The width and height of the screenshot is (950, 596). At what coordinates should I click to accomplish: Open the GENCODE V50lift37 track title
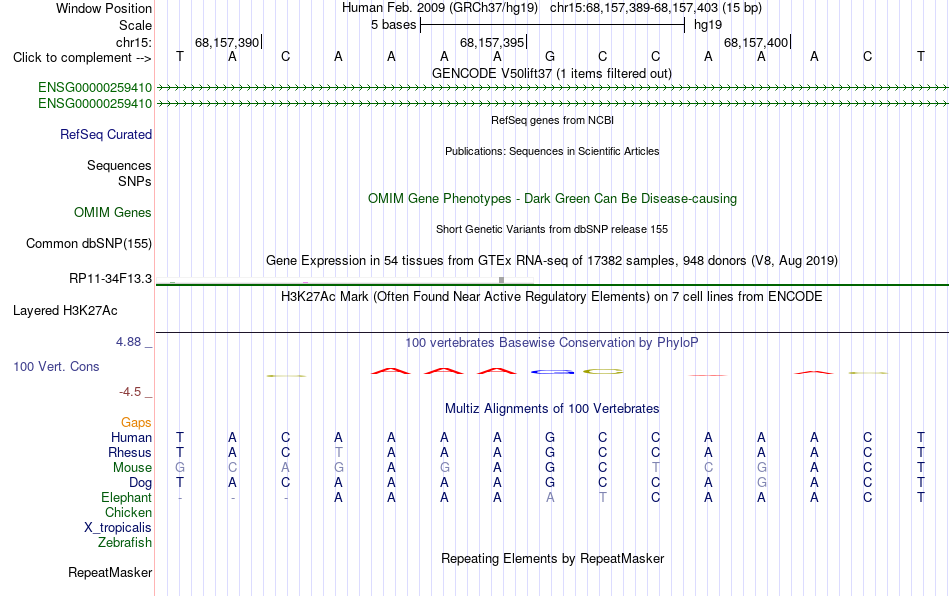(x=552, y=73)
